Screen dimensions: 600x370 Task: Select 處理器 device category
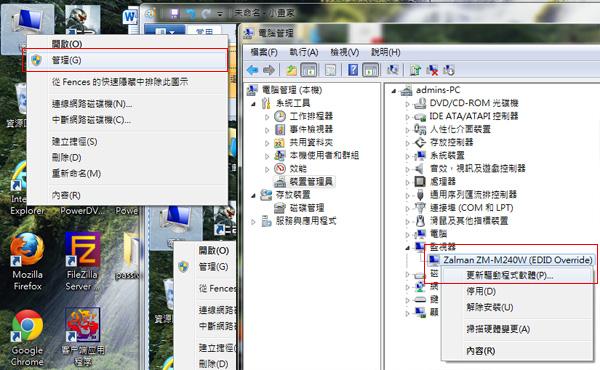coord(442,181)
